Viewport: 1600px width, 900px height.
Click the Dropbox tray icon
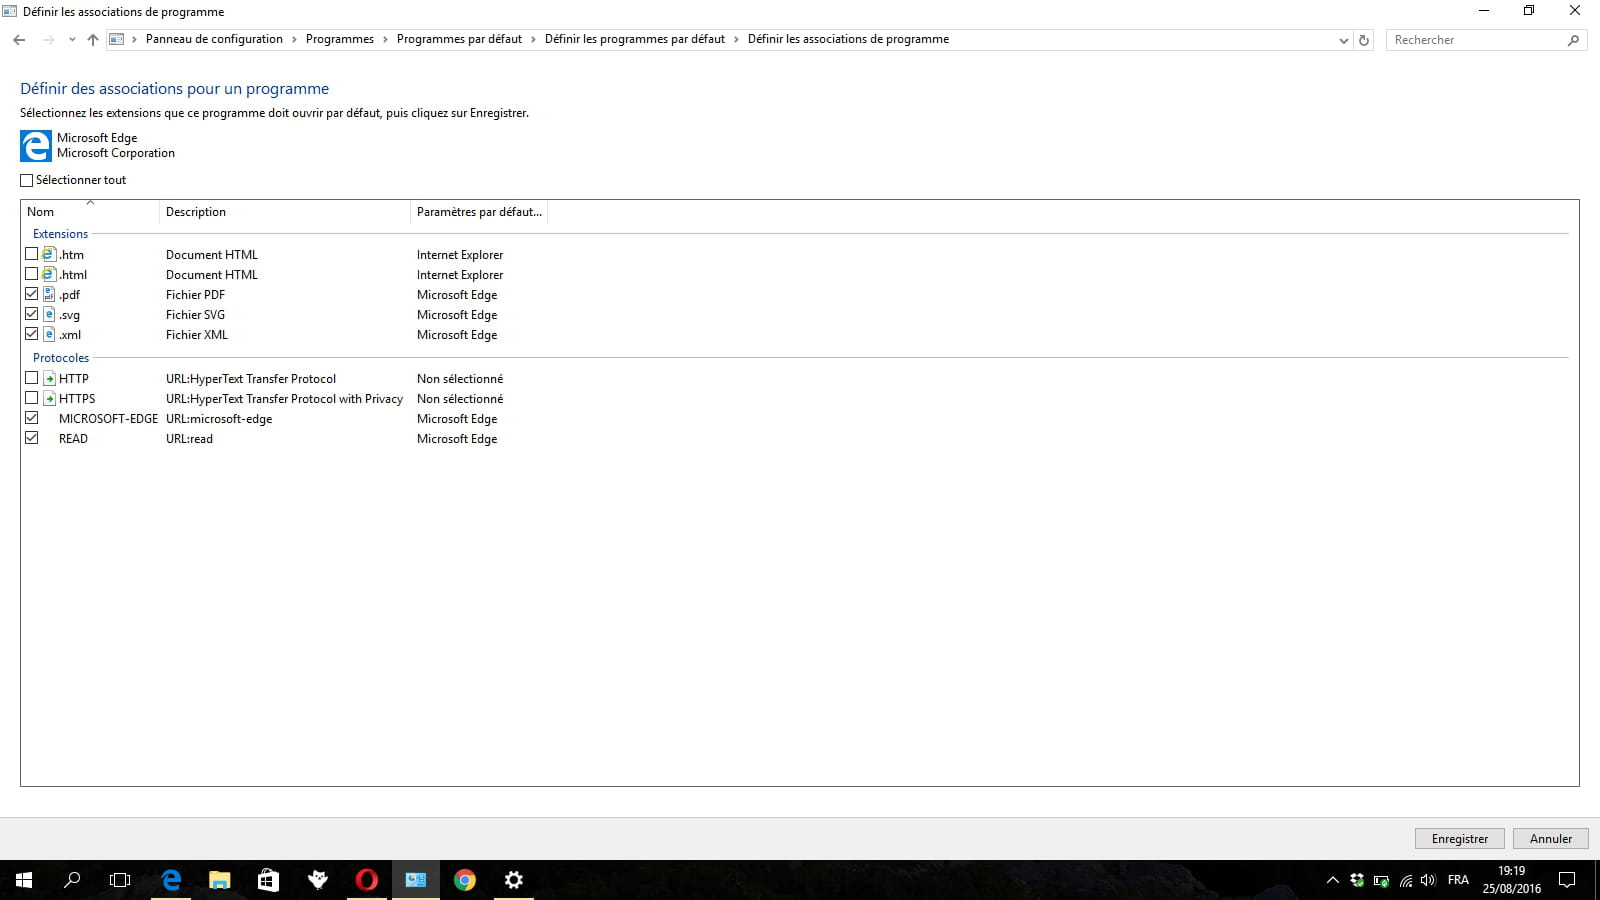pos(1357,880)
